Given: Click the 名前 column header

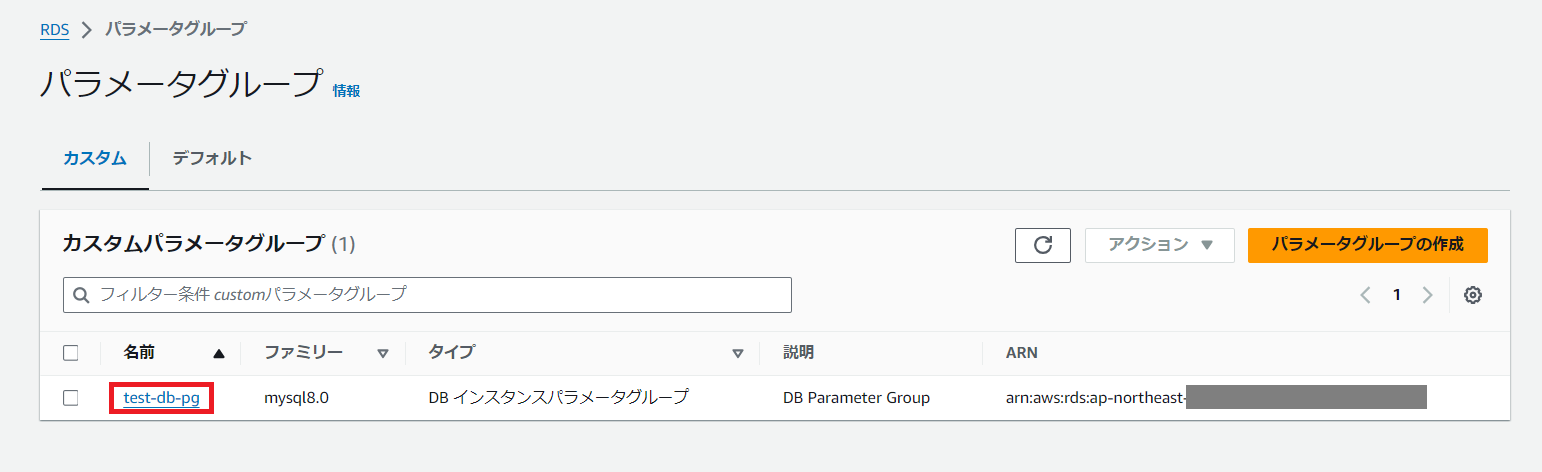Looking at the screenshot, I should tap(139, 352).
